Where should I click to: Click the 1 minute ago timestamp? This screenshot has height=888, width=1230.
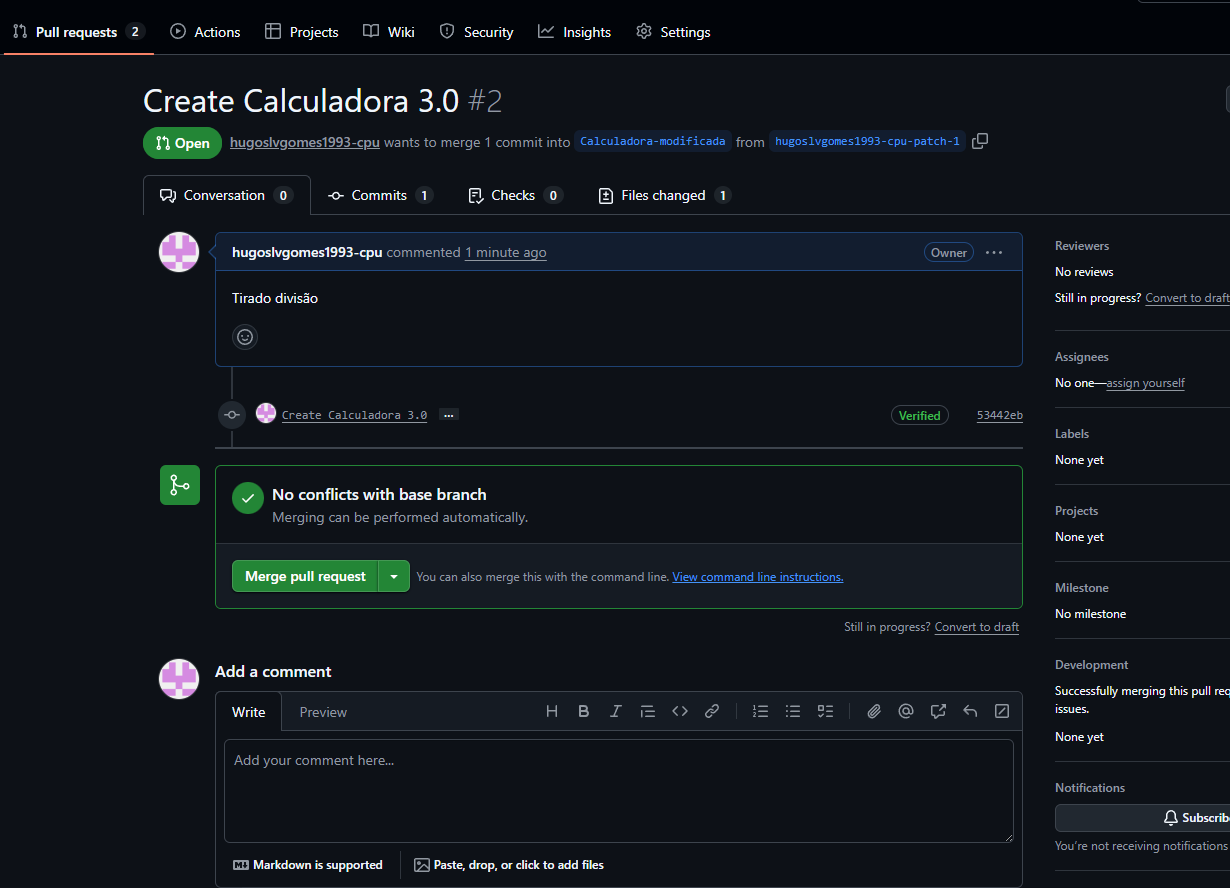tap(506, 252)
